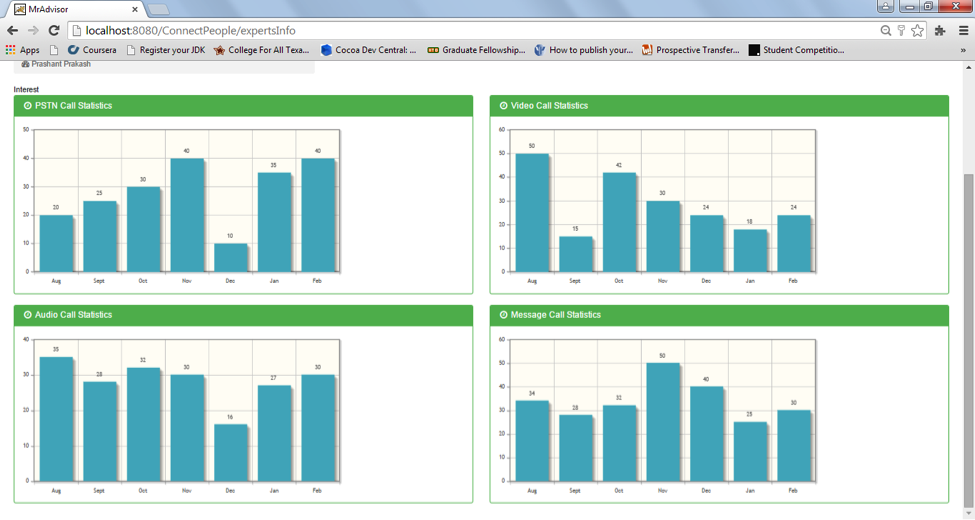Click the Aug bar in Video chart
Image resolution: width=975 pixels, height=520 pixels.
532,213
